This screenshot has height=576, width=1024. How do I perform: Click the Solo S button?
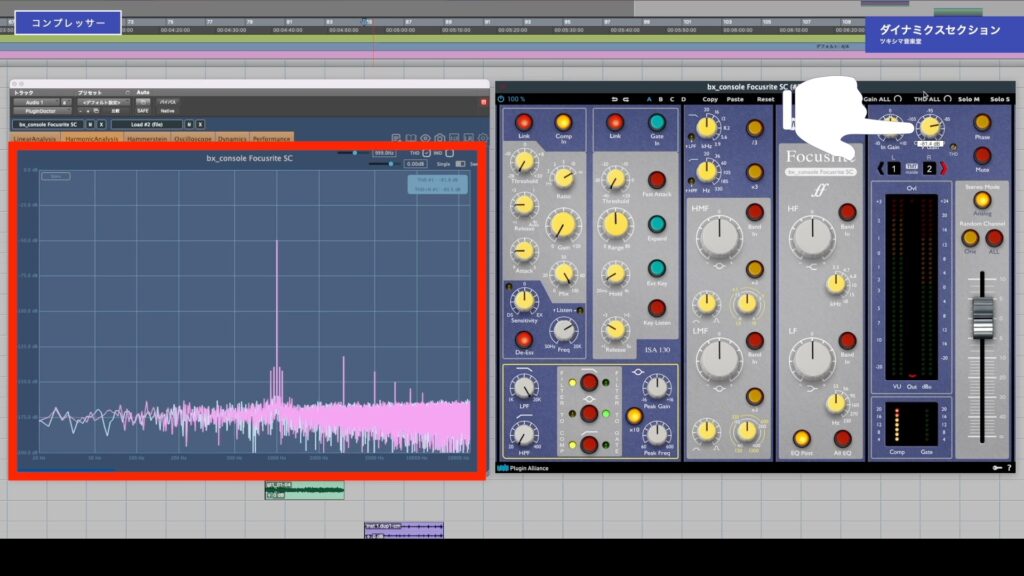[x=1000, y=99]
